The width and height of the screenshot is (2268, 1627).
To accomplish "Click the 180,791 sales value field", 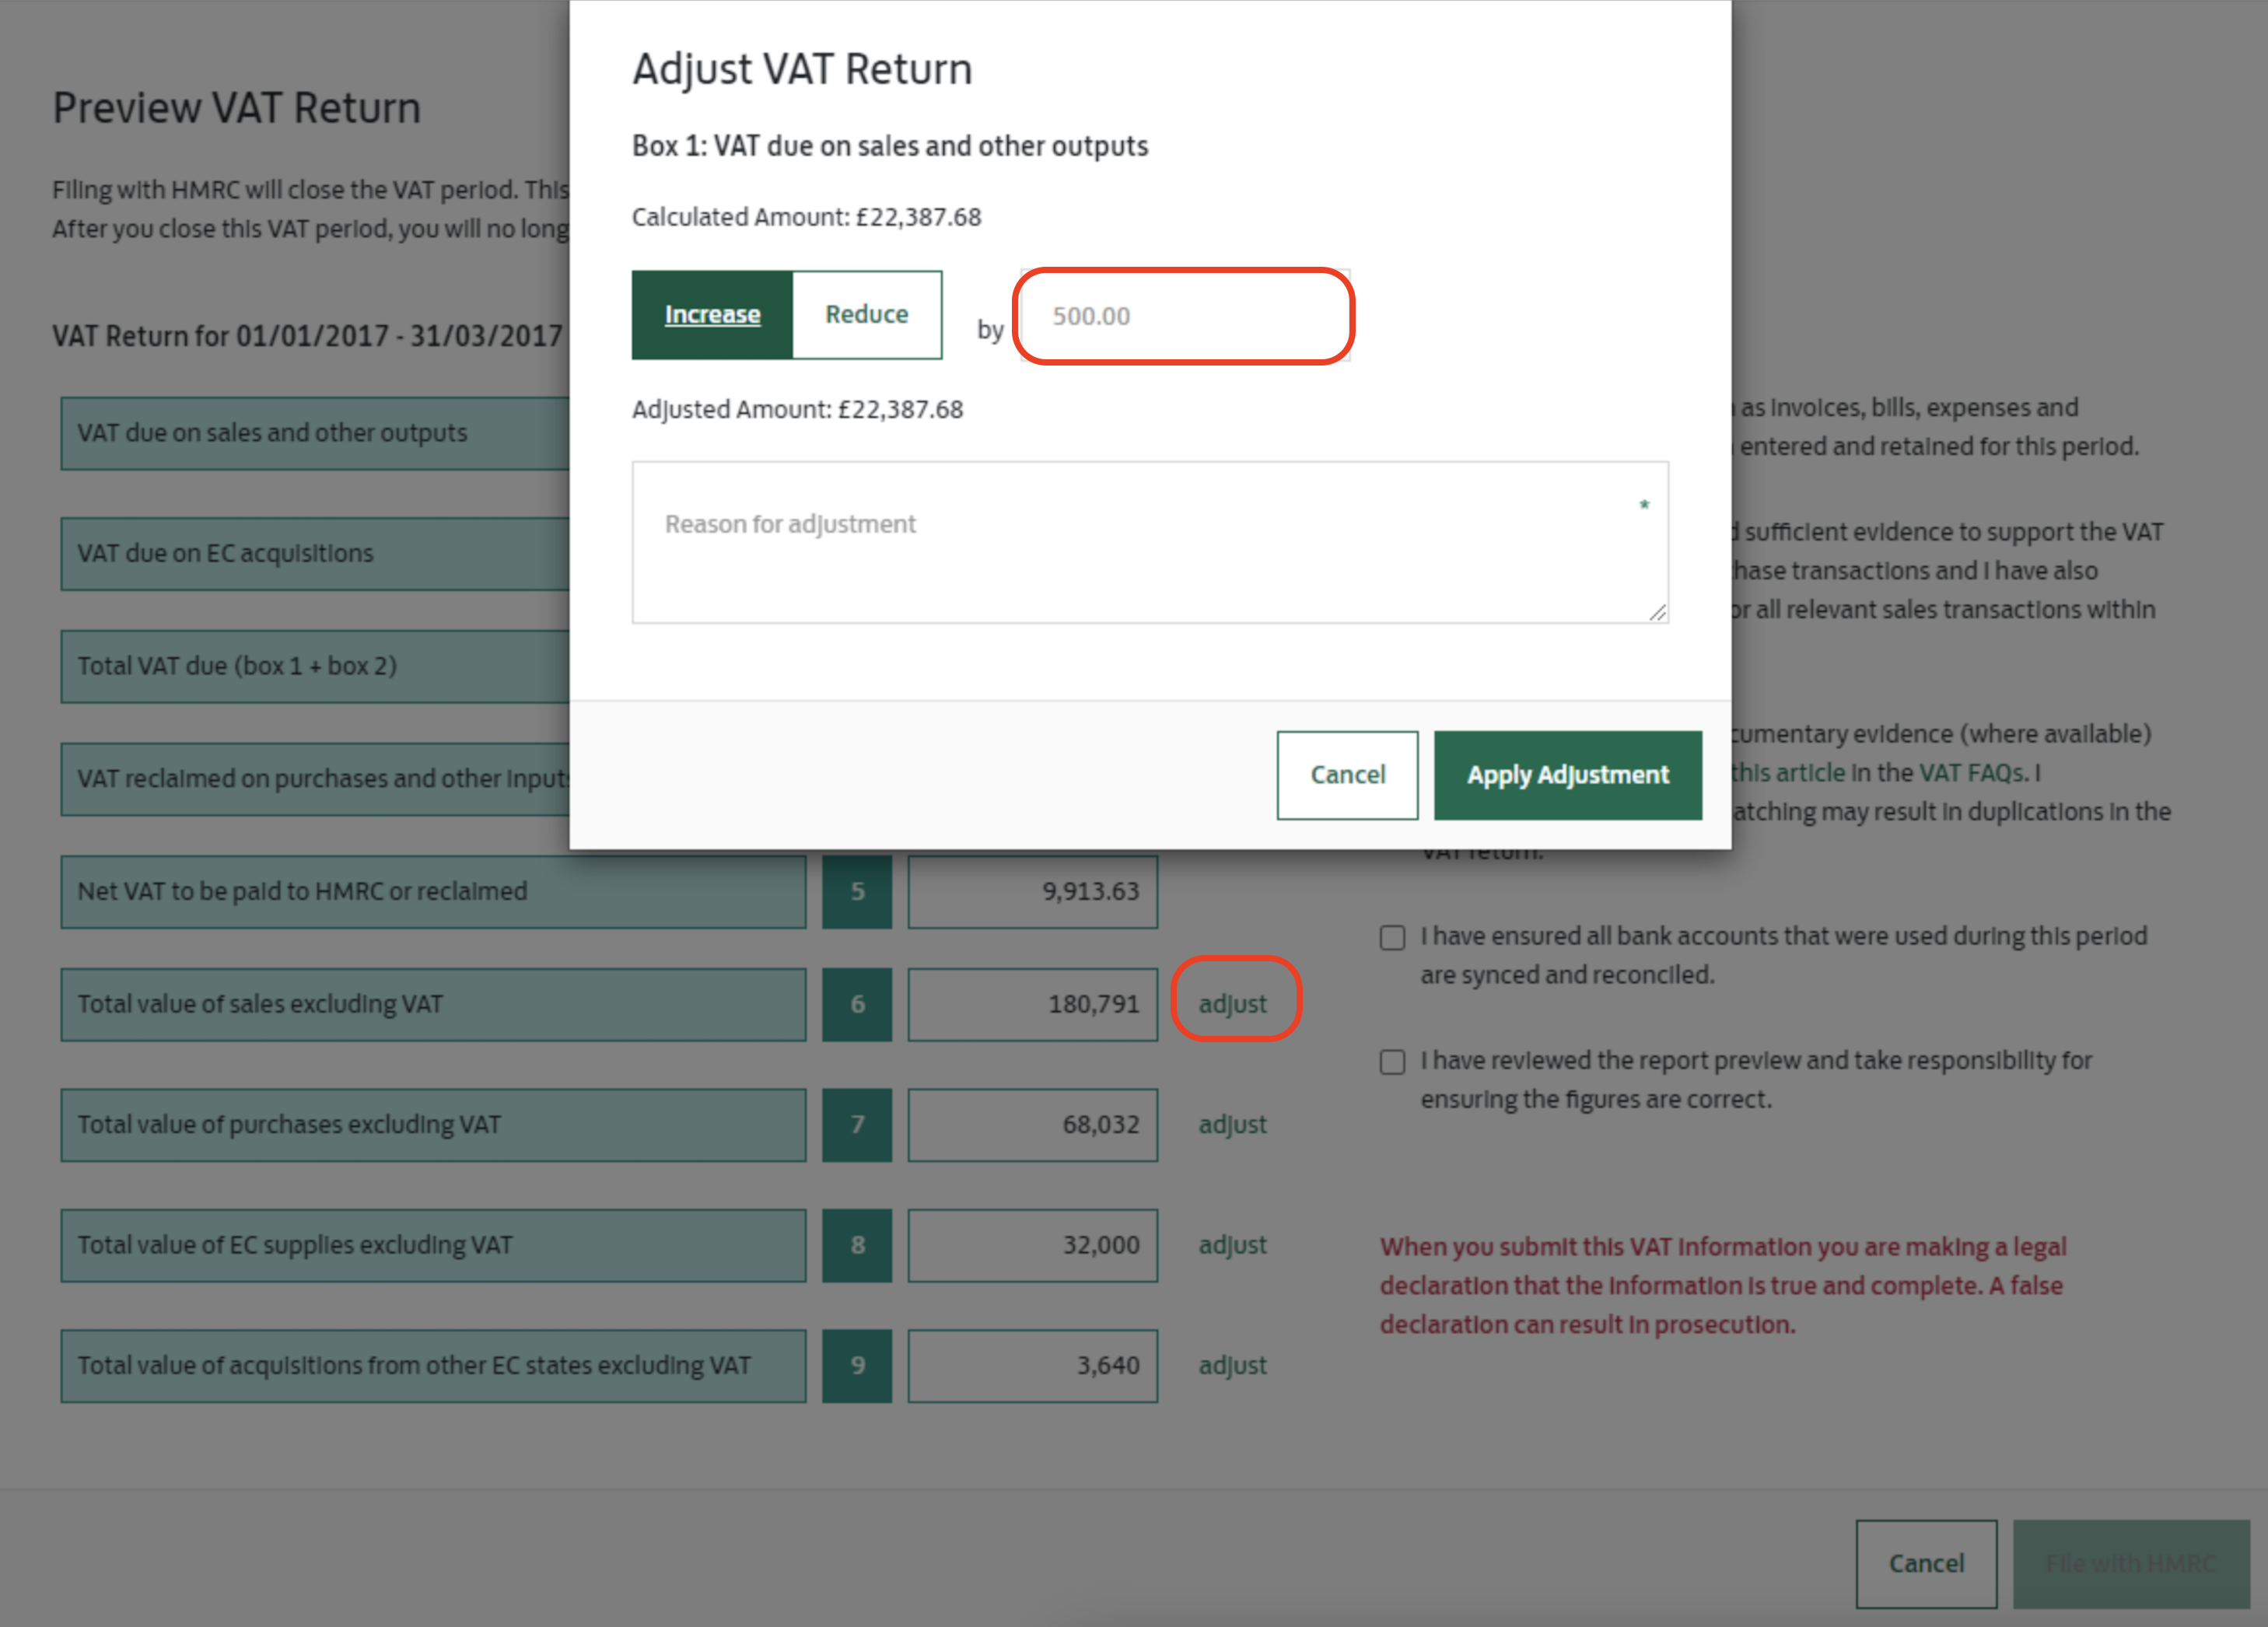I will [x=1032, y=1004].
